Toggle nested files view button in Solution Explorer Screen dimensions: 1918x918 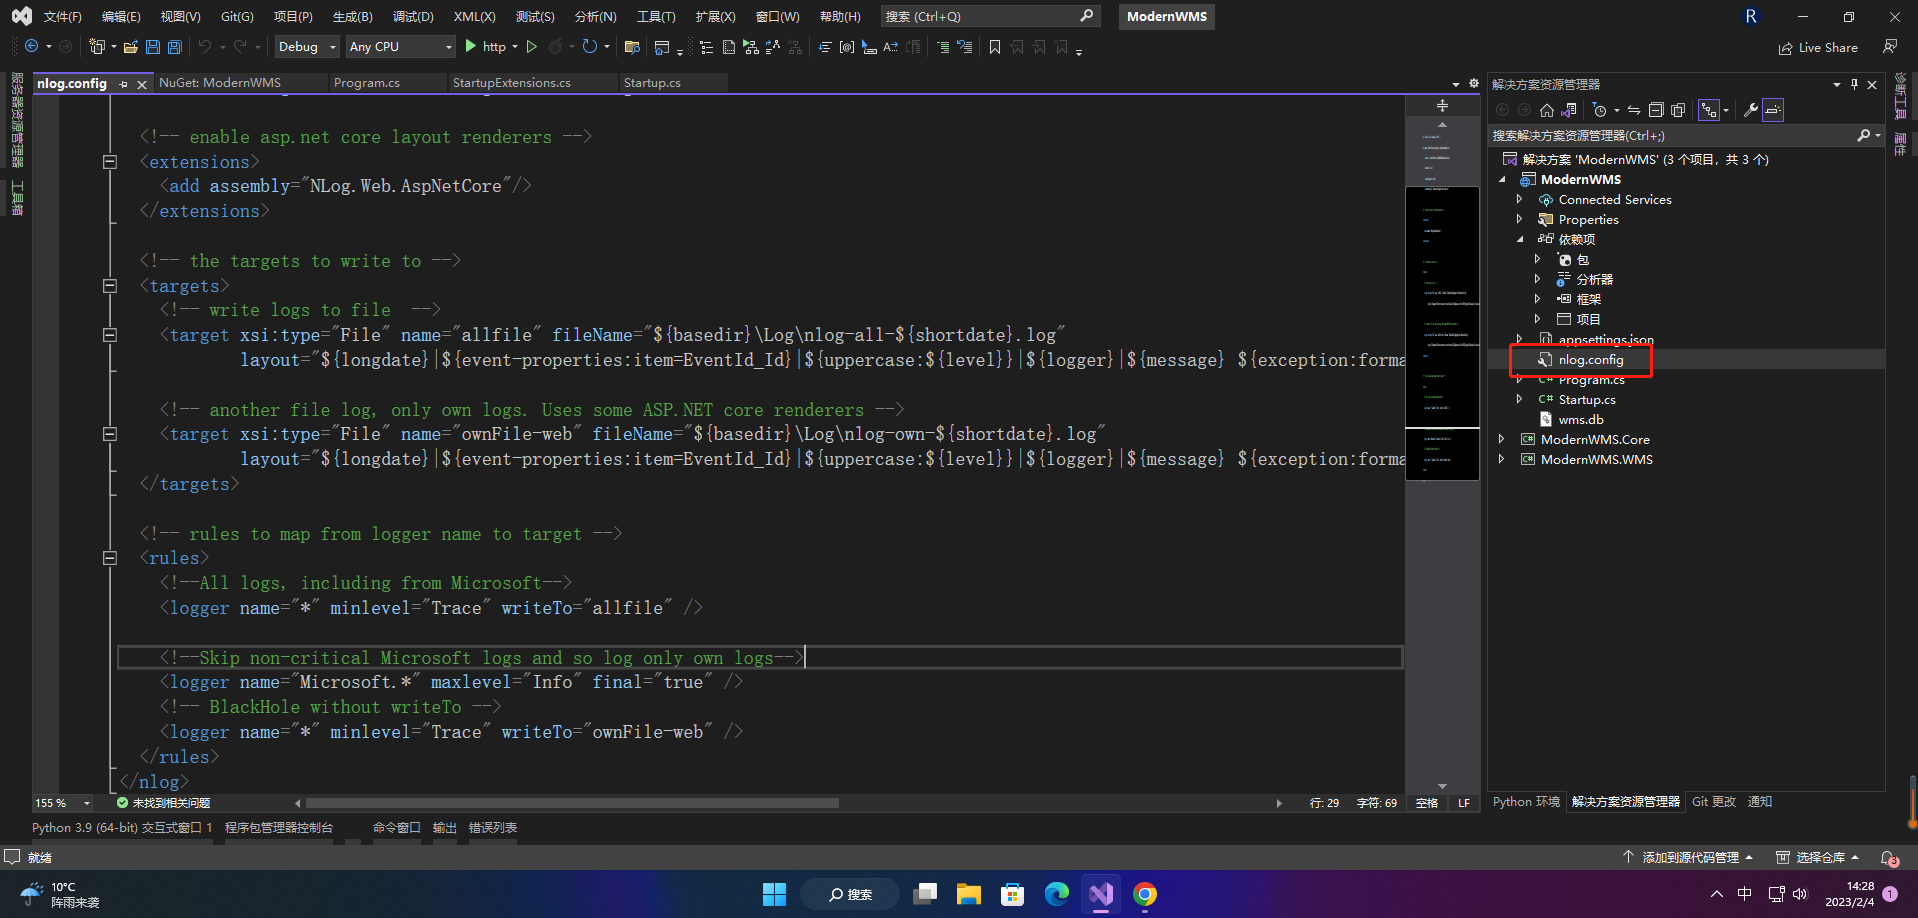click(1709, 110)
